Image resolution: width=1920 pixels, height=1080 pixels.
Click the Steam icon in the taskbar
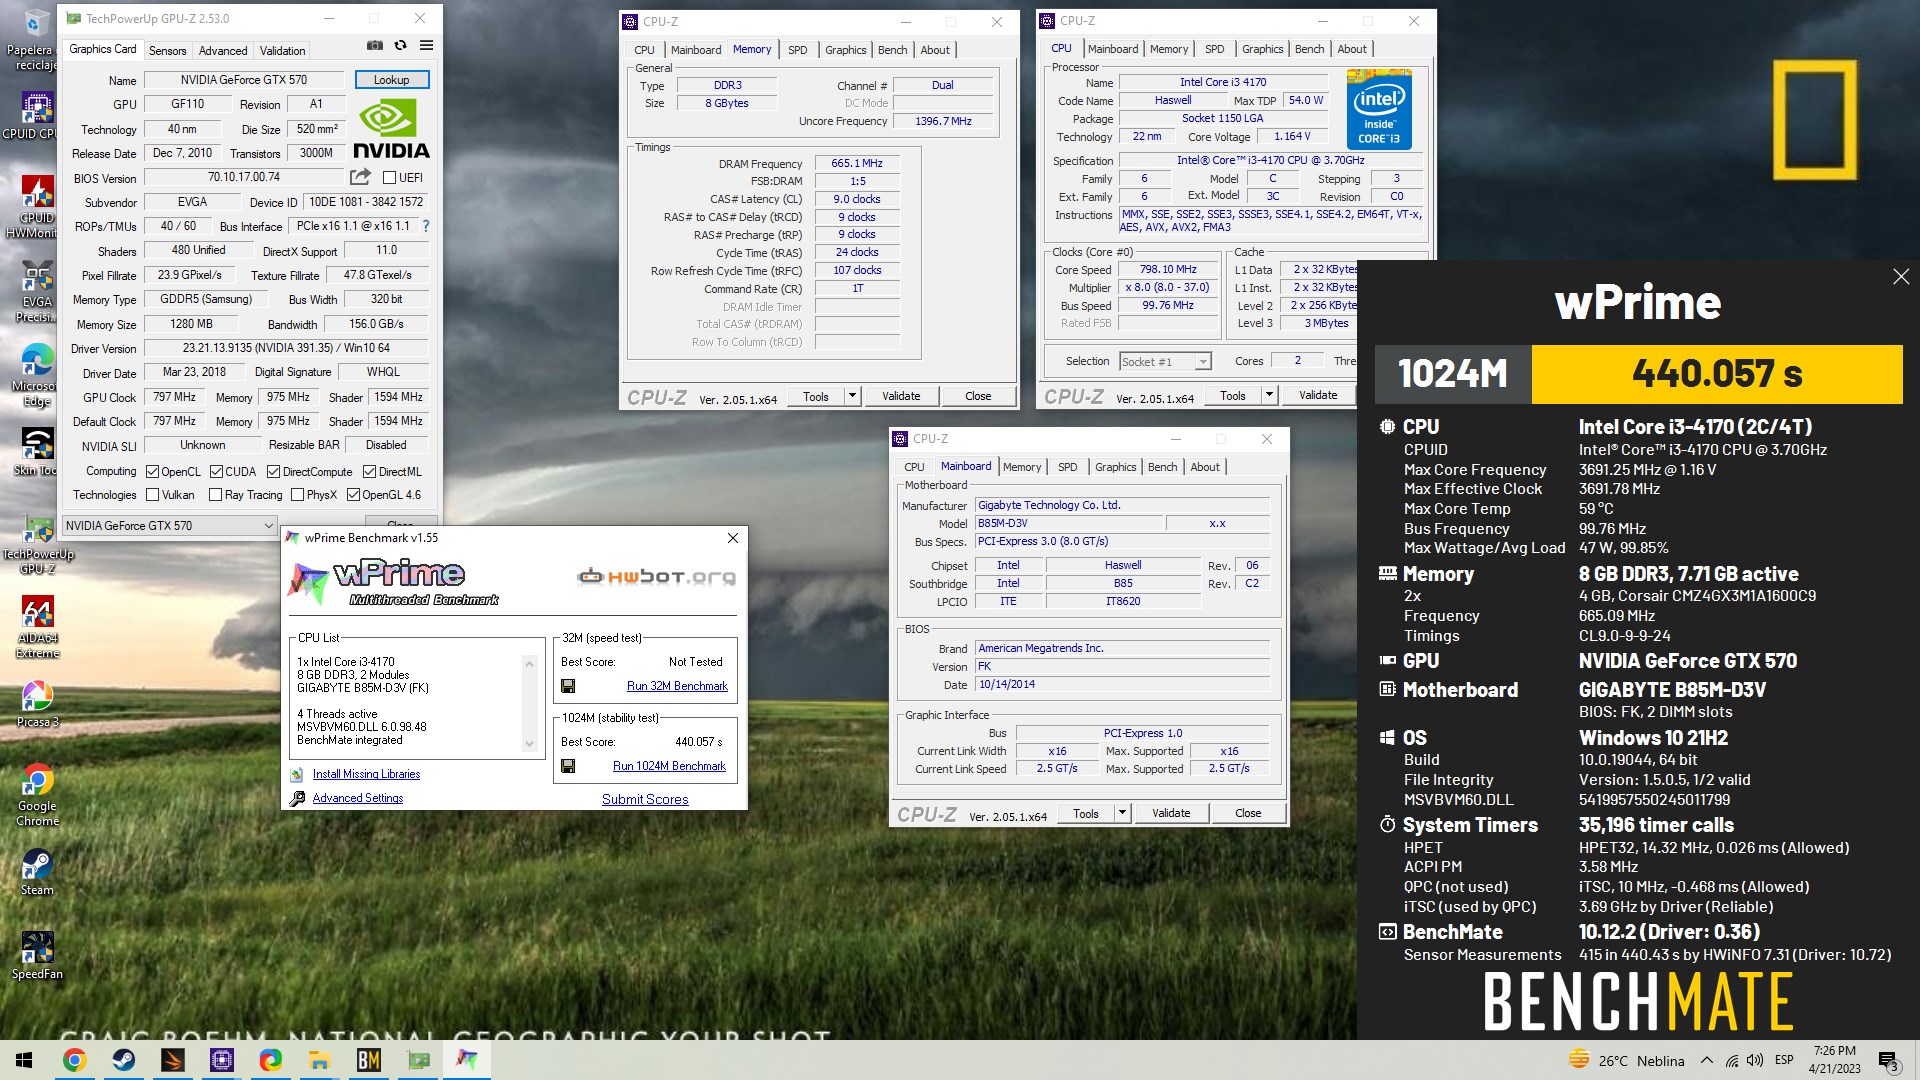pos(124,1060)
